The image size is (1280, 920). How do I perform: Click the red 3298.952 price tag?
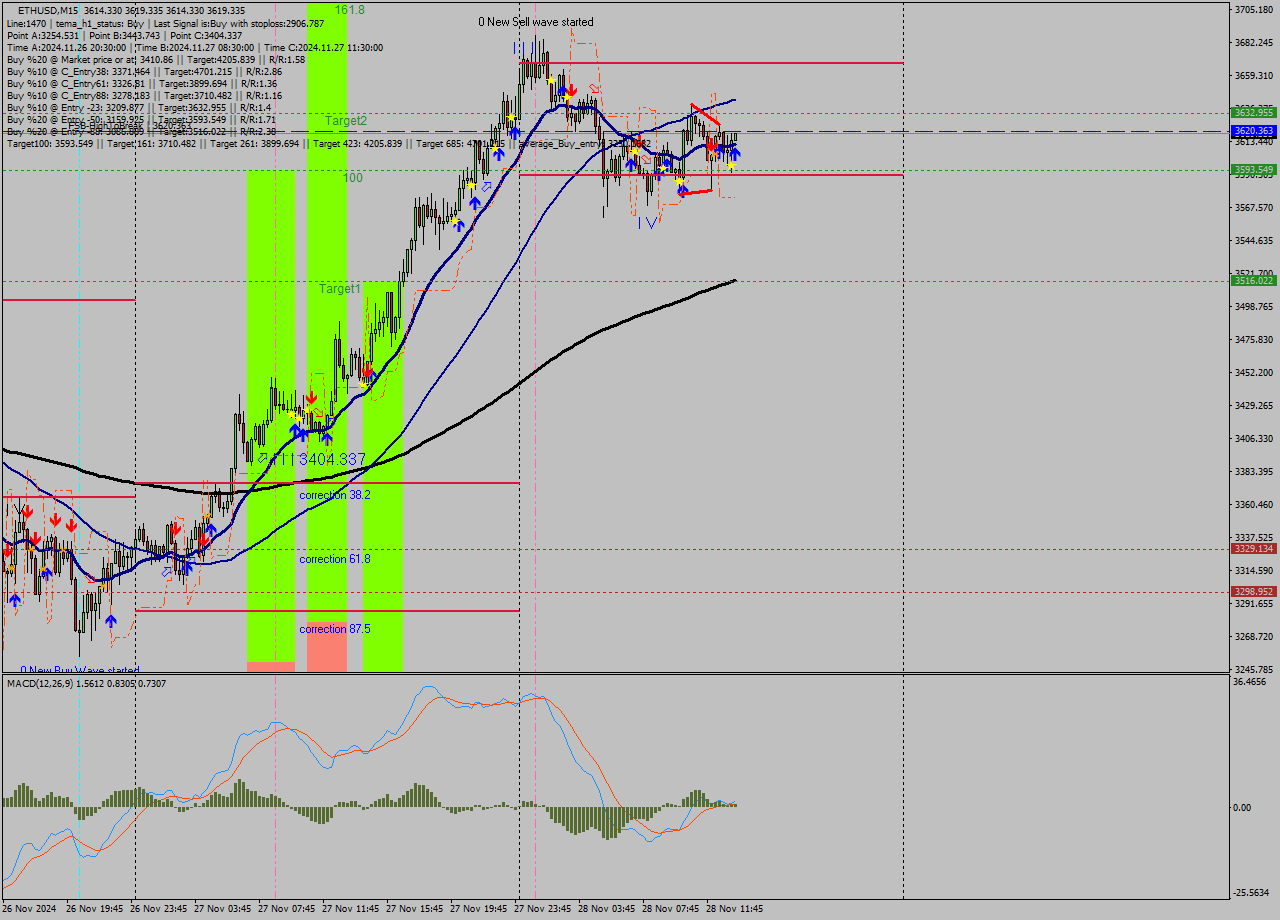1253,591
